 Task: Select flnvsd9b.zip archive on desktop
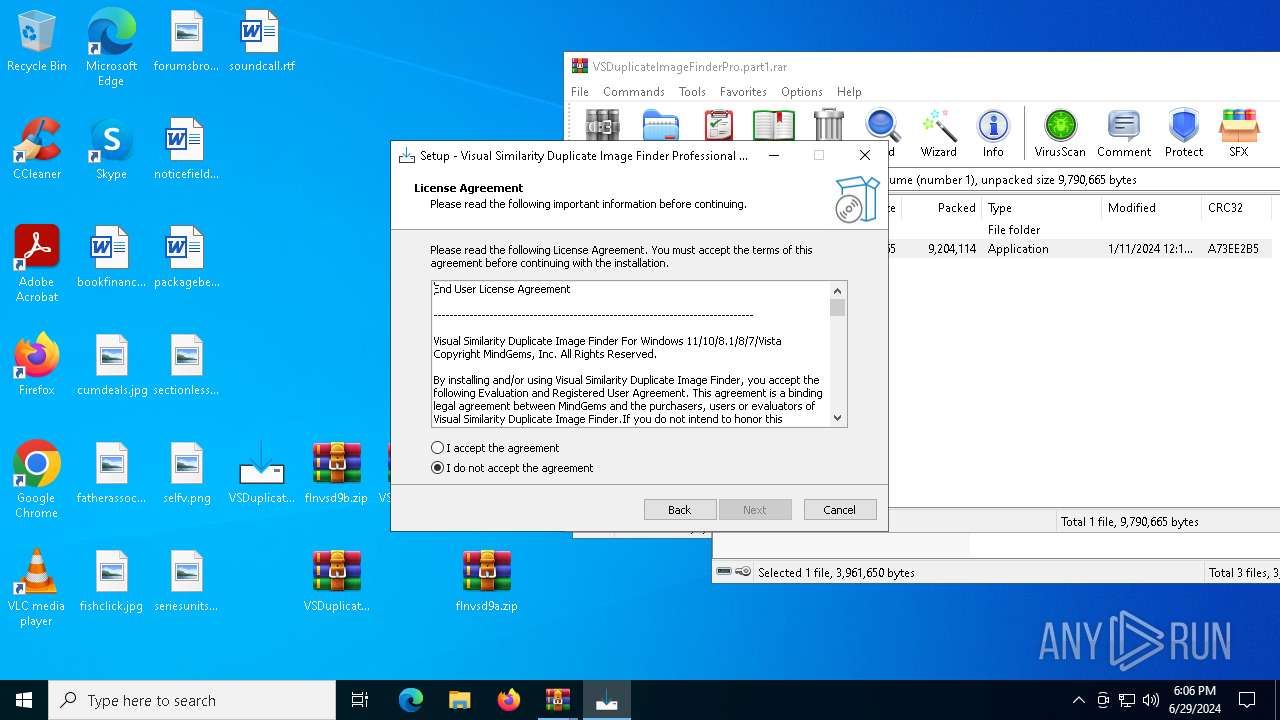[336, 474]
